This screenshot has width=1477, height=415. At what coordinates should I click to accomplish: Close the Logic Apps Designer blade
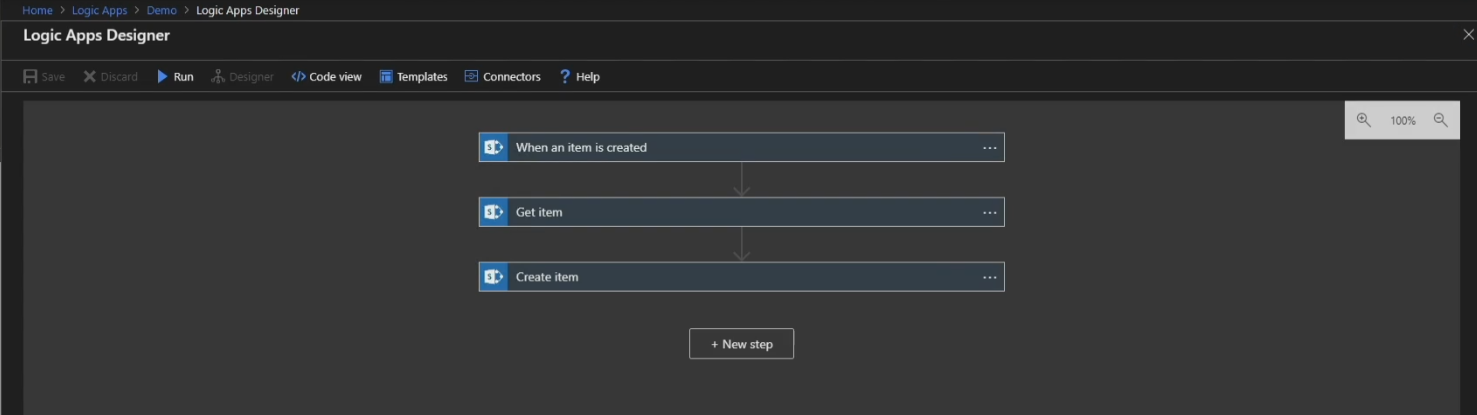pos(1468,34)
